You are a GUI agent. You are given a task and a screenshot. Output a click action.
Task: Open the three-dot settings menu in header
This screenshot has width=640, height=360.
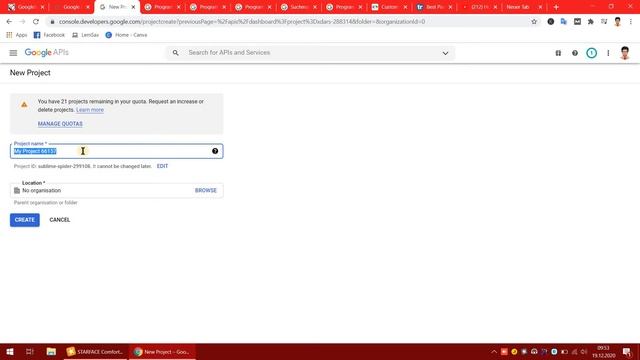[x=608, y=53]
